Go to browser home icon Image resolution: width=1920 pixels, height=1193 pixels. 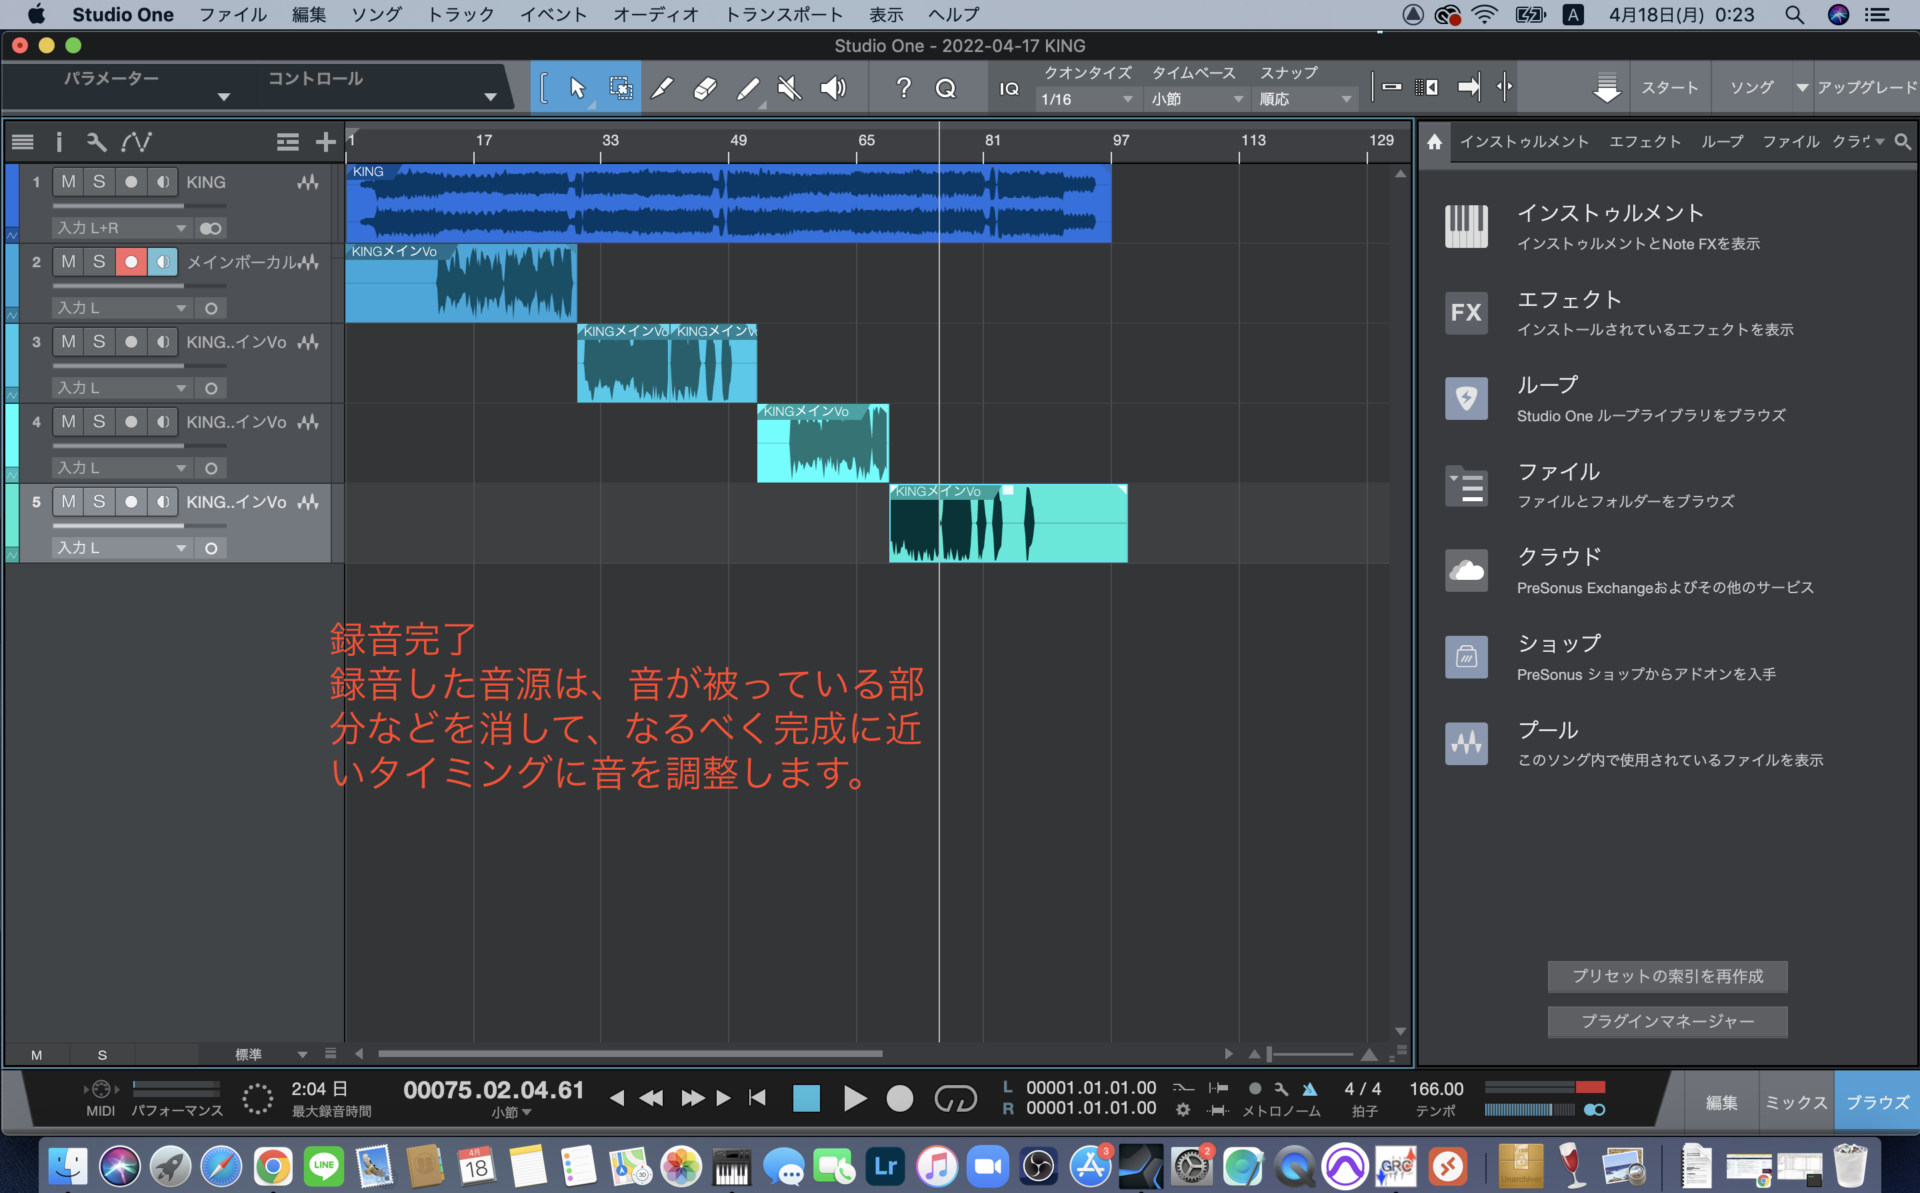[1434, 142]
